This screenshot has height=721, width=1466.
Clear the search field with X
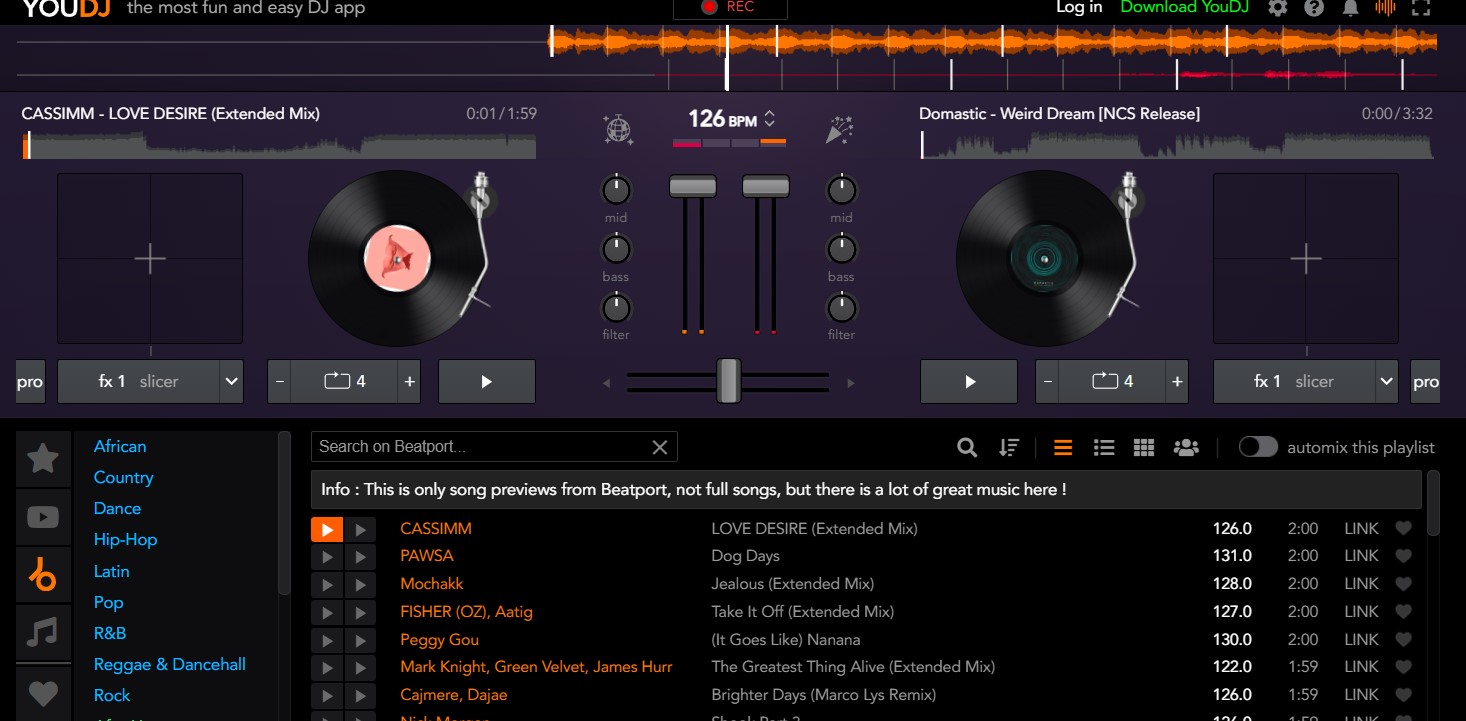click(660, 447)
